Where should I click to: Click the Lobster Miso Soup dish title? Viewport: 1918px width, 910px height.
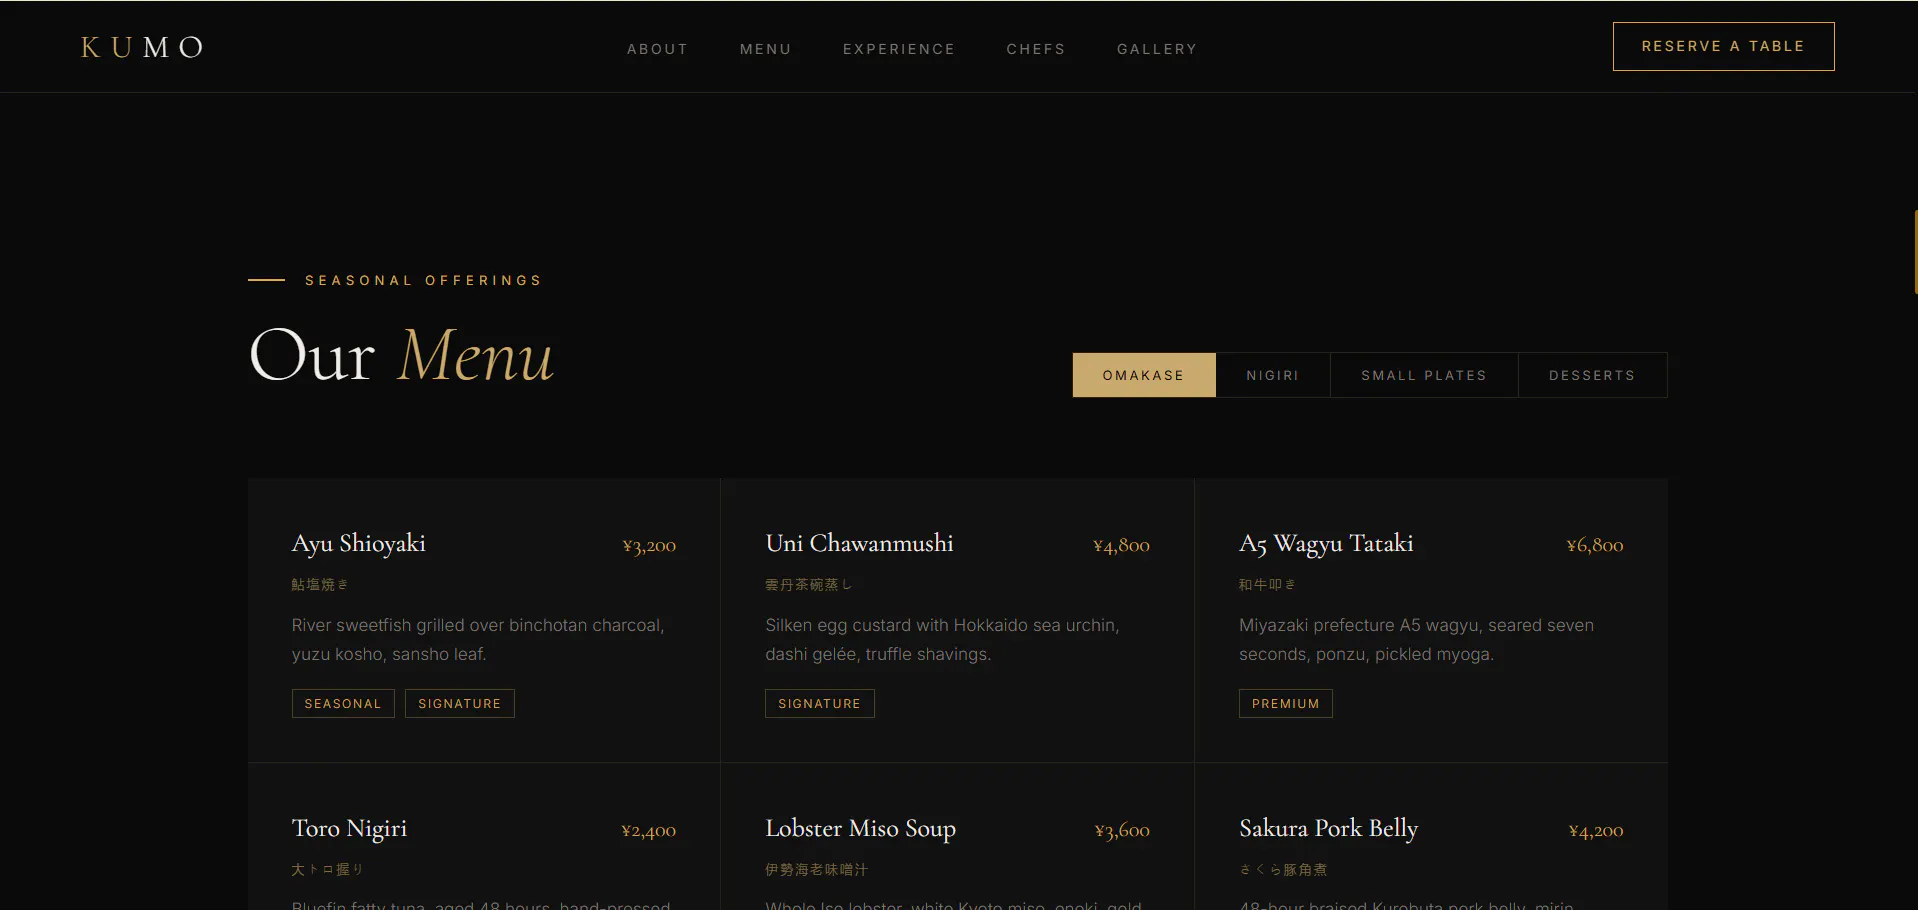point(860,828)
